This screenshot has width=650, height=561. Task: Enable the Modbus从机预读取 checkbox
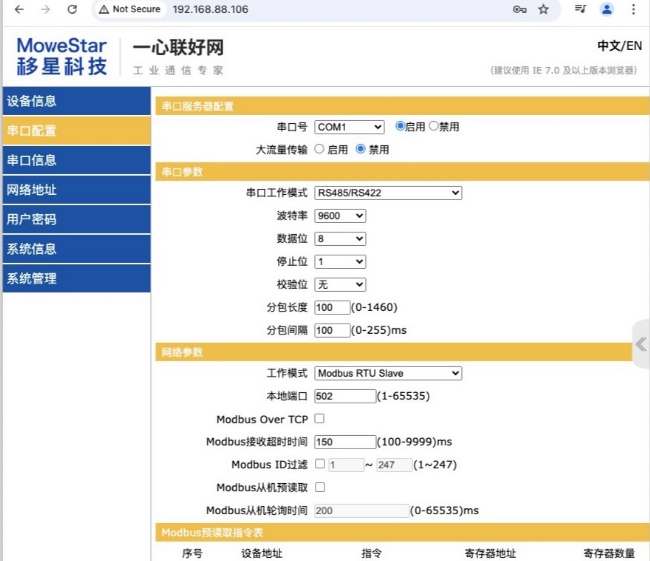tap(320, 487)
